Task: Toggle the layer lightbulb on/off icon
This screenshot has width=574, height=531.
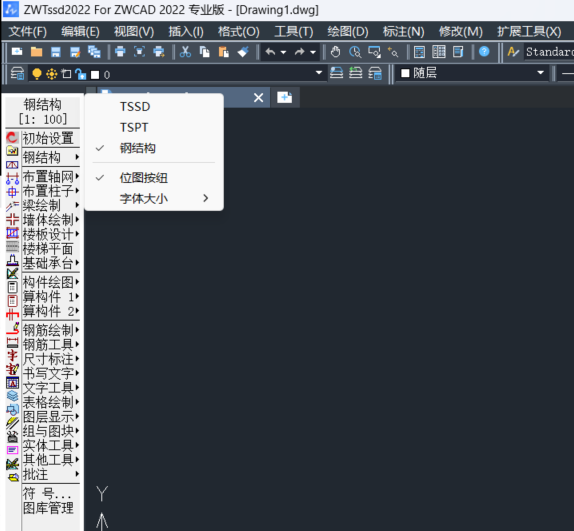Action: coord(37,74)
